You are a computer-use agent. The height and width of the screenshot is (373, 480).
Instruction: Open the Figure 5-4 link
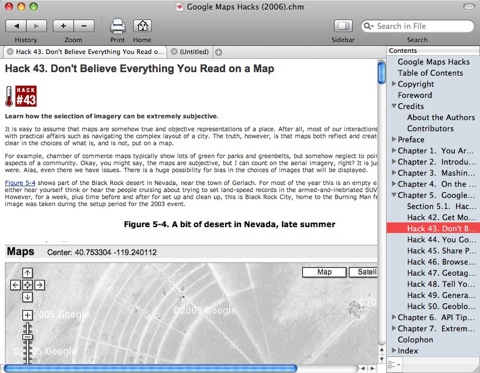click(20, 183)
